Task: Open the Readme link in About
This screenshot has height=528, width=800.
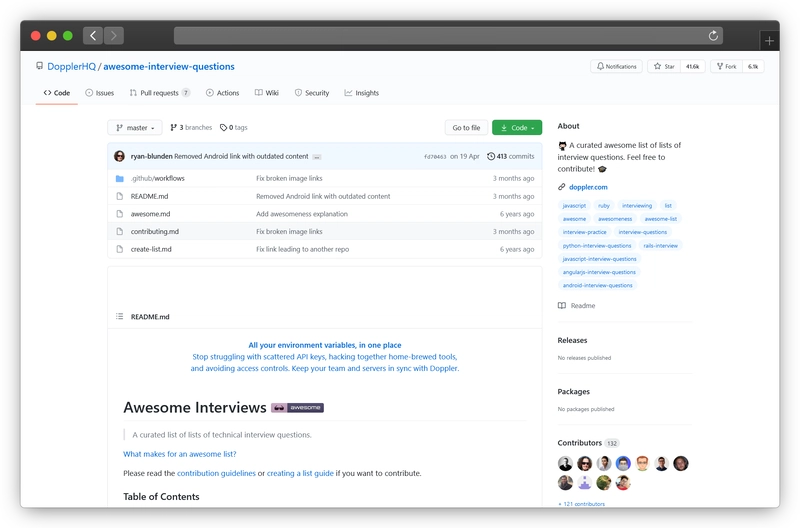Action: click(x=583, y=306)
